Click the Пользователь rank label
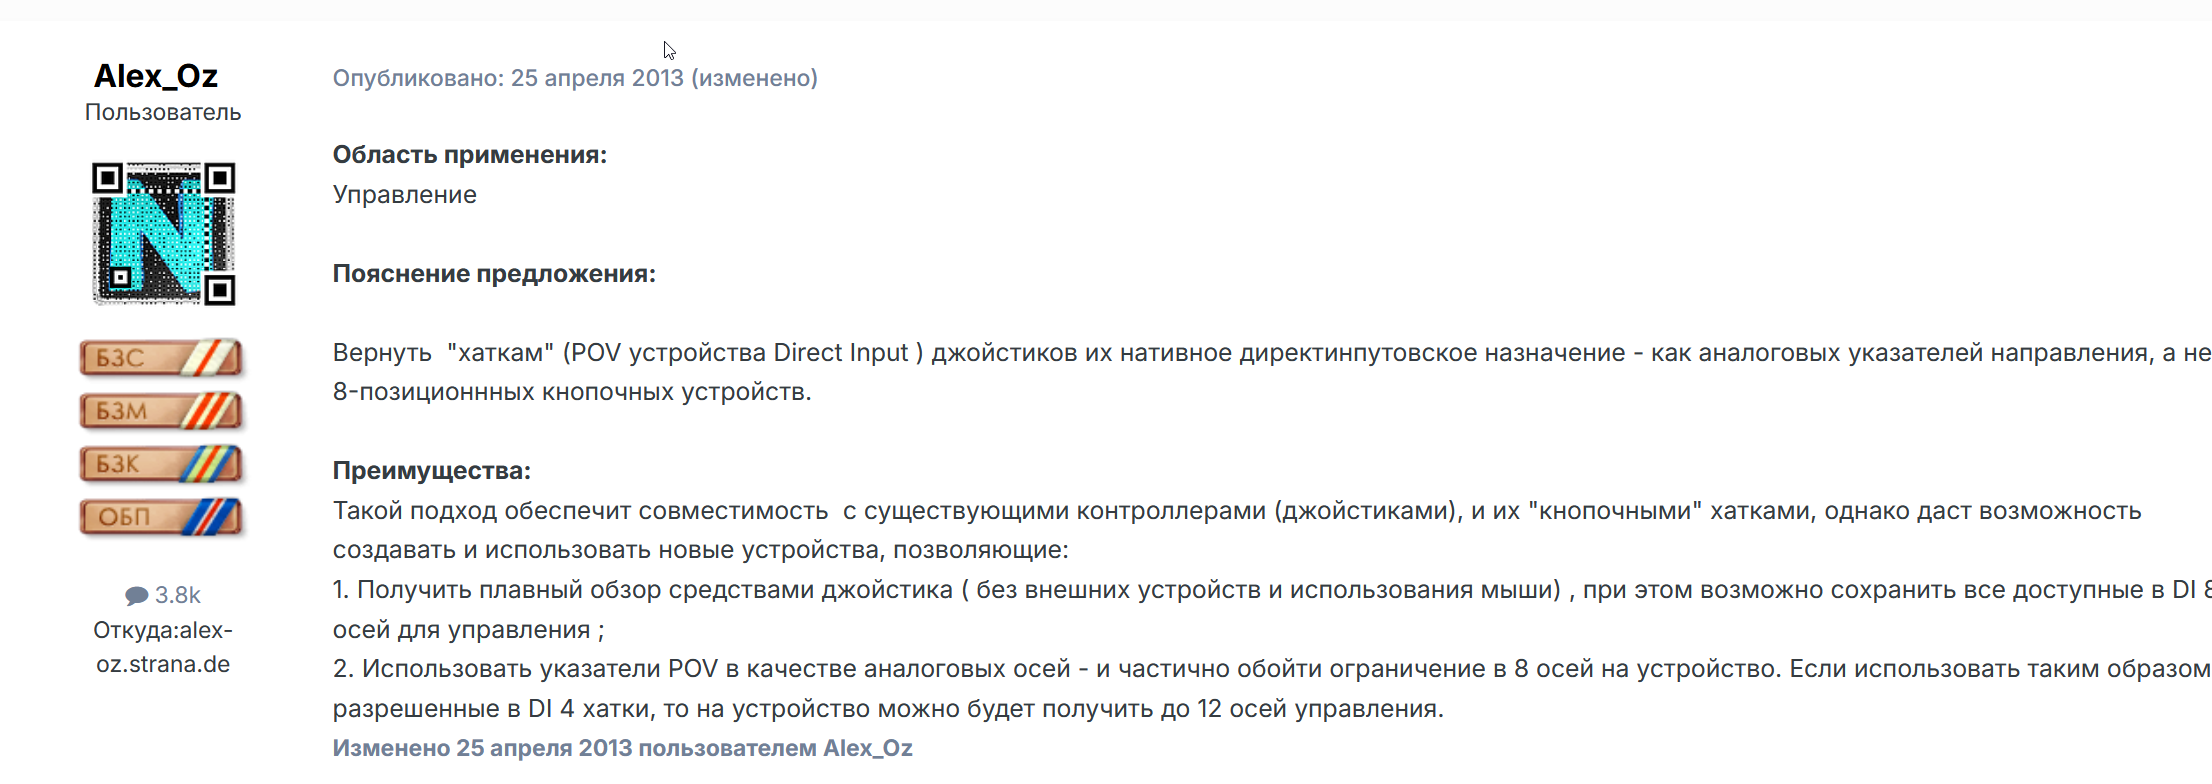This screenshot has width=2212, height=784. click(163, 112)
